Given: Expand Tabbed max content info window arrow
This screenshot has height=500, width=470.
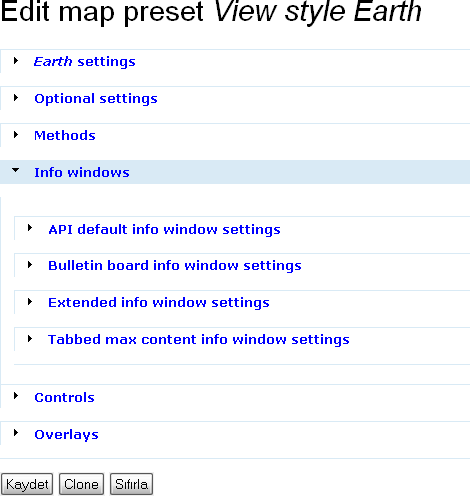Looking at the screenshot, I should [x=30, y=339].
